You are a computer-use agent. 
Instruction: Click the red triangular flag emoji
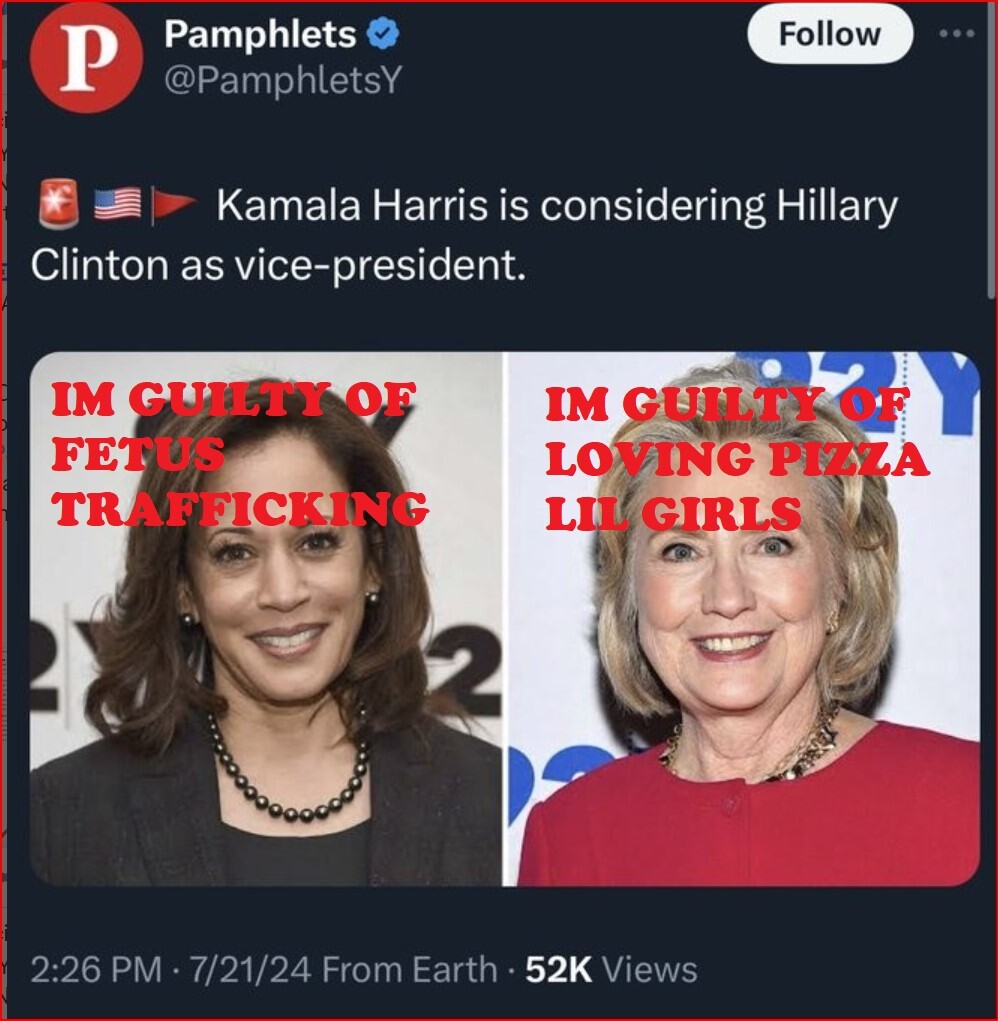pyautogui.click(x=173, y=204)
